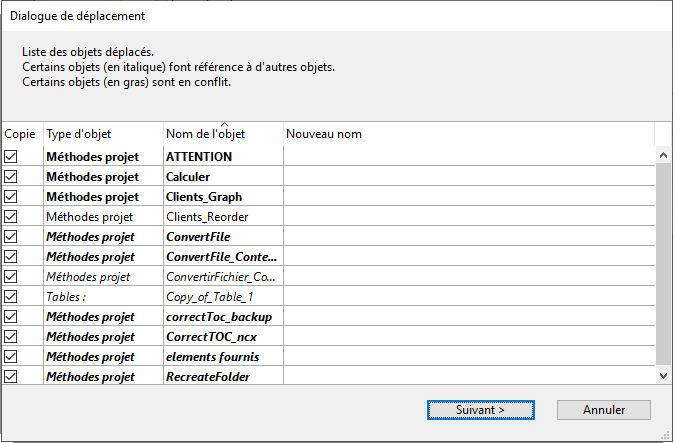Toggle copy checkbox for Copy_of_Table_1
The image size is (674, 443).
tap(11, 297)
